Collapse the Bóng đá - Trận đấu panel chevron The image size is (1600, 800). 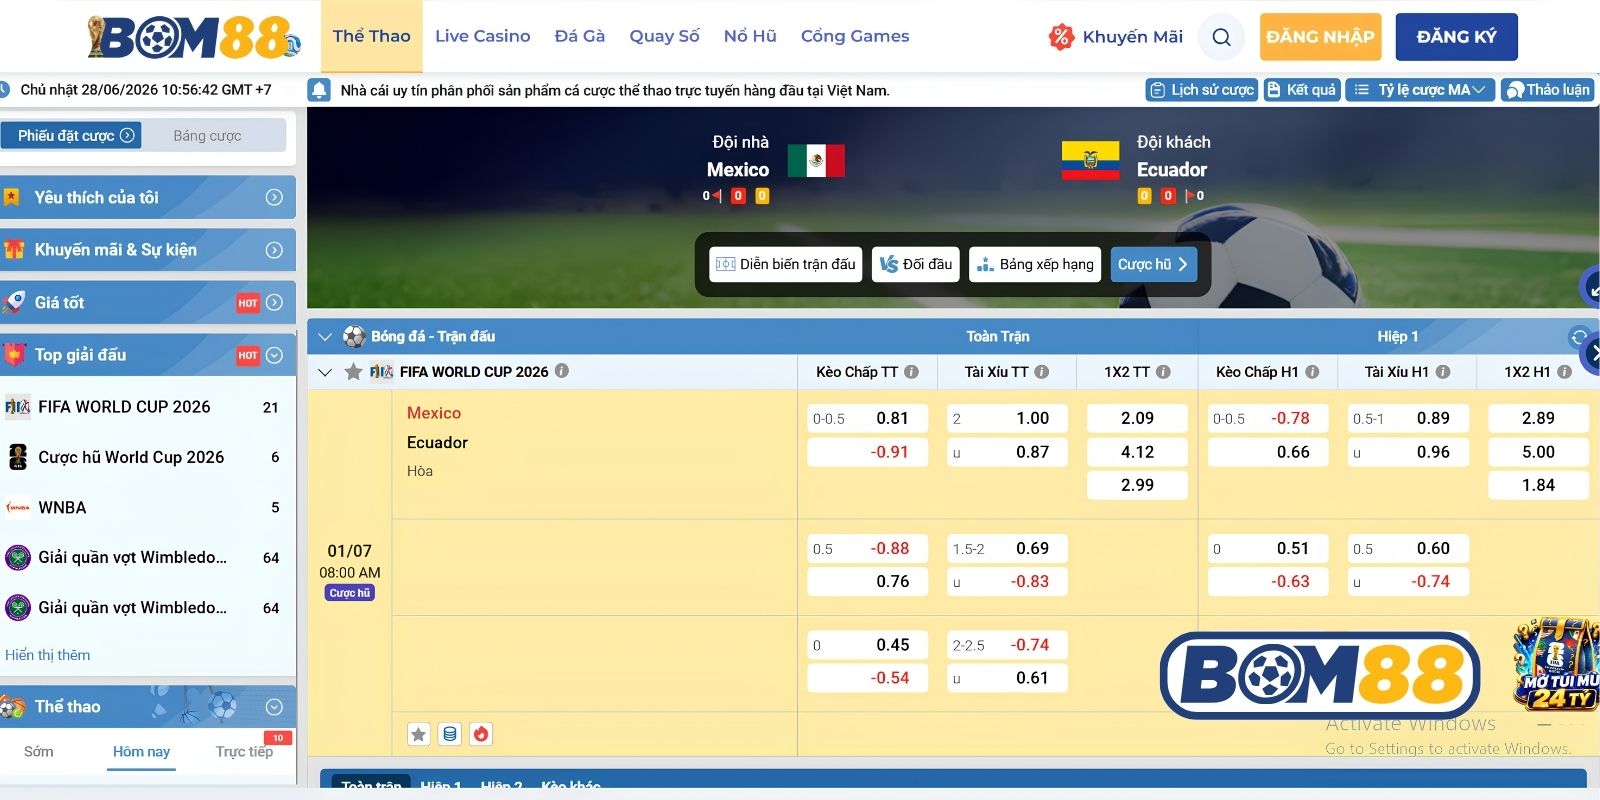pos(324,337)
